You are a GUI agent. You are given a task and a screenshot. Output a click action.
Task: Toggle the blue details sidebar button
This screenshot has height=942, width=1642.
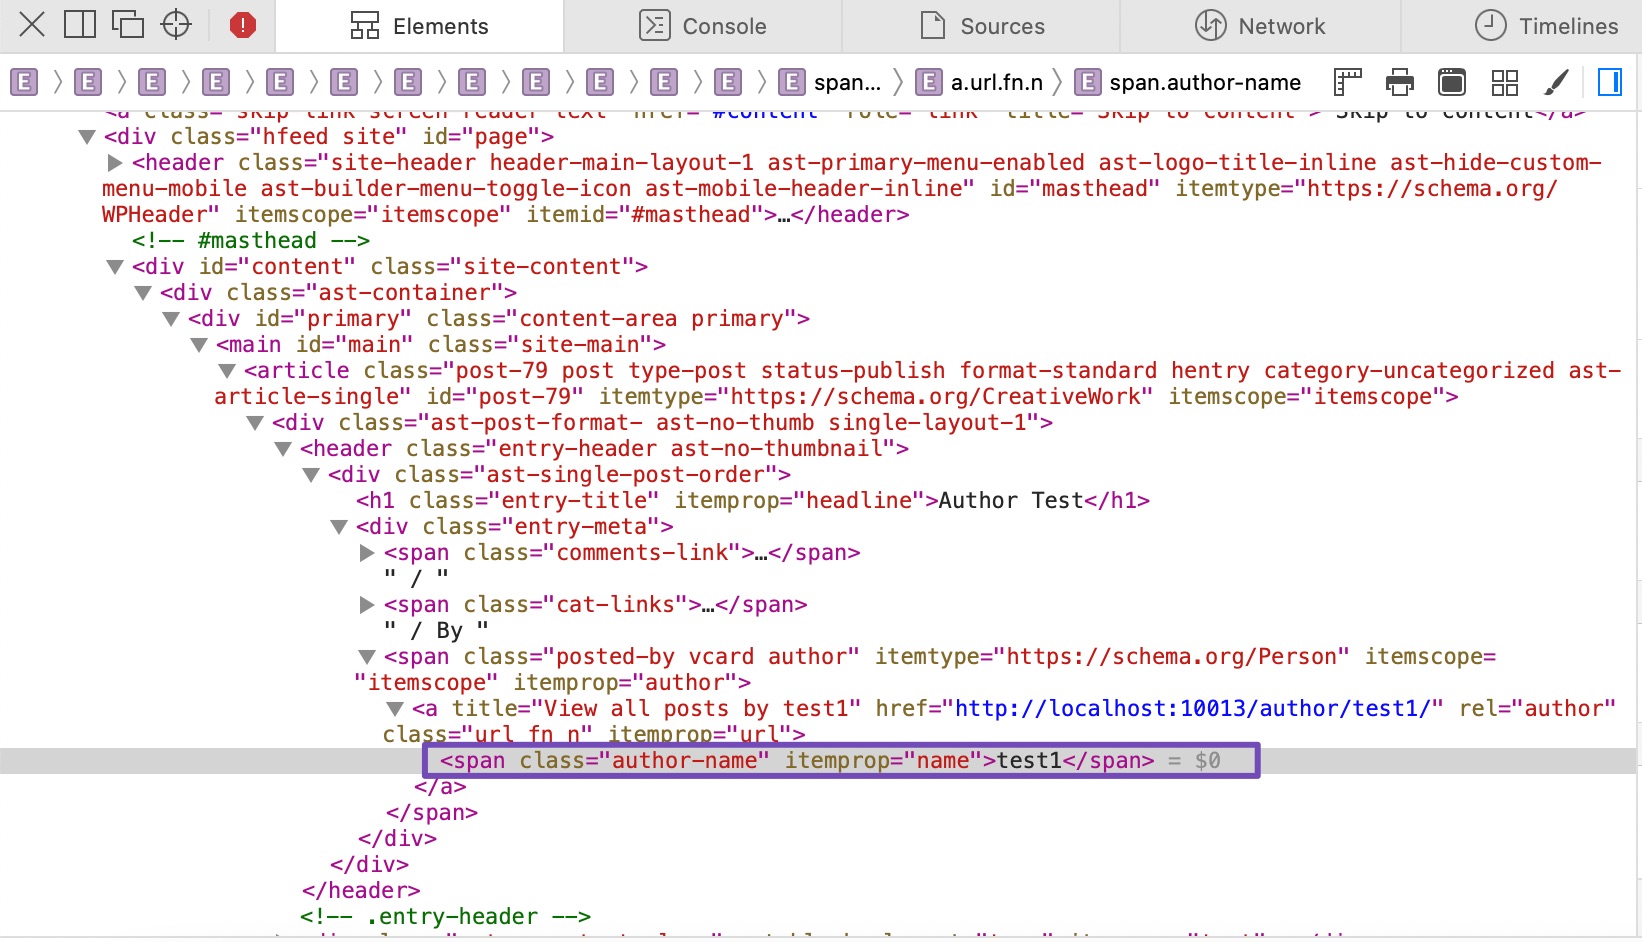click(1609, 82)
